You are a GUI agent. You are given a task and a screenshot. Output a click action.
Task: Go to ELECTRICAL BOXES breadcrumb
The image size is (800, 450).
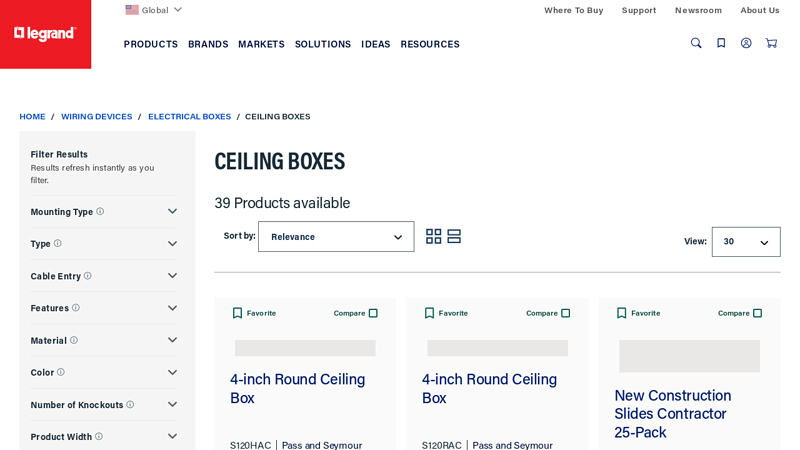tap(189, 116)
